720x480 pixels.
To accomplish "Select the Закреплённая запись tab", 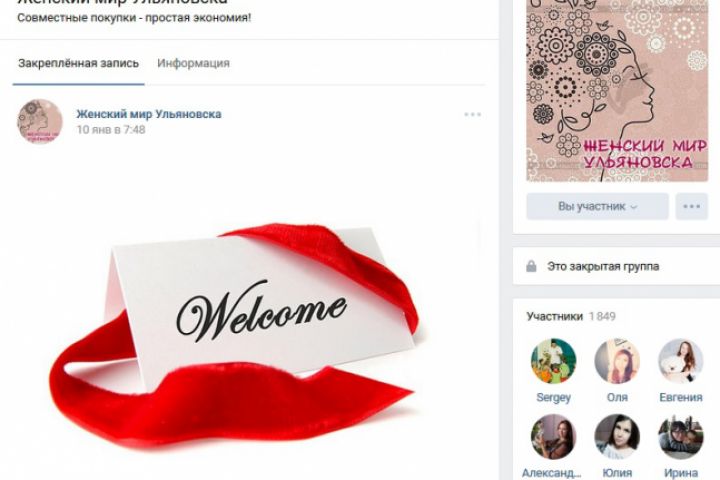I will 79,63.
